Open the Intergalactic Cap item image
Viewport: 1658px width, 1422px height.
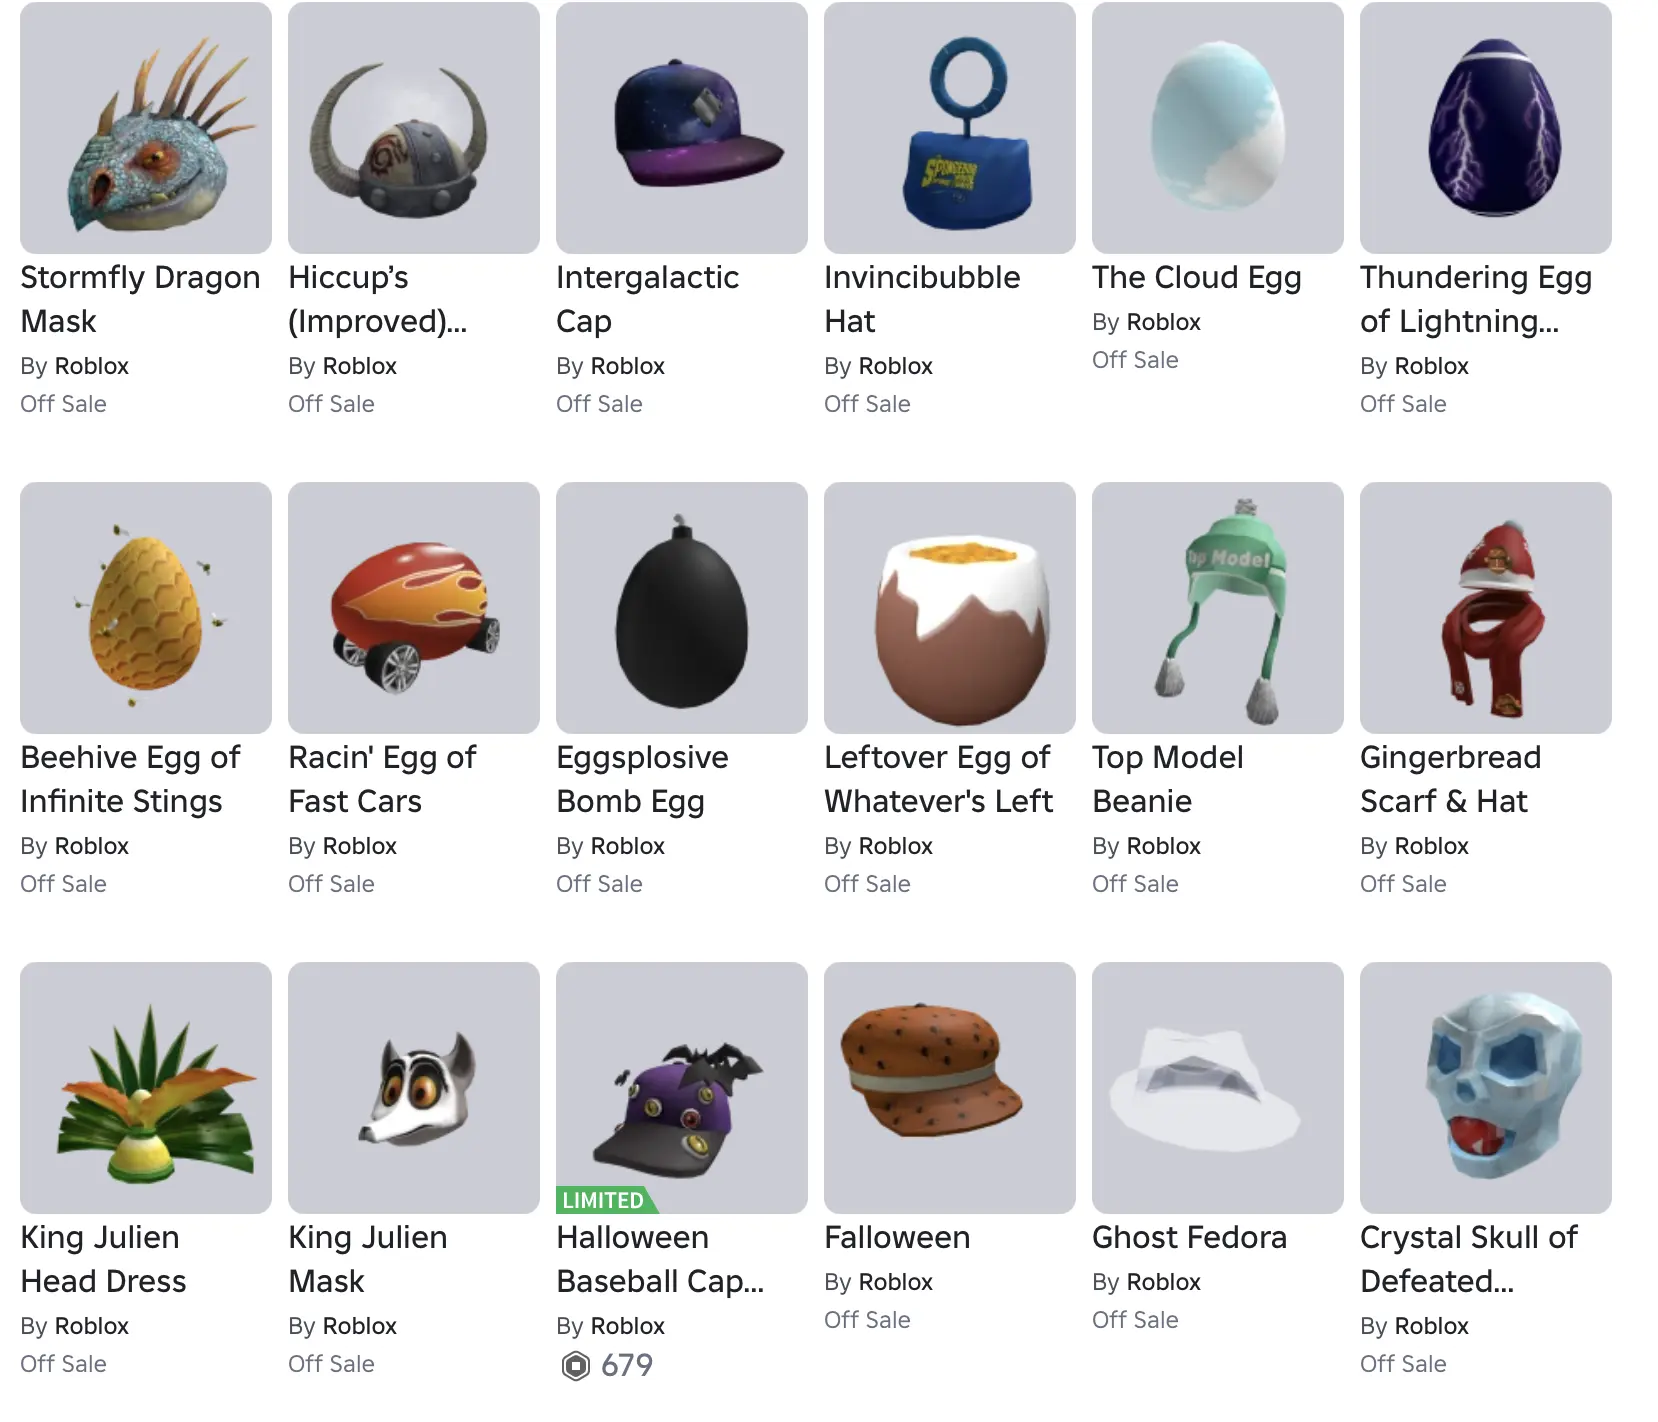tap(682, 128)
